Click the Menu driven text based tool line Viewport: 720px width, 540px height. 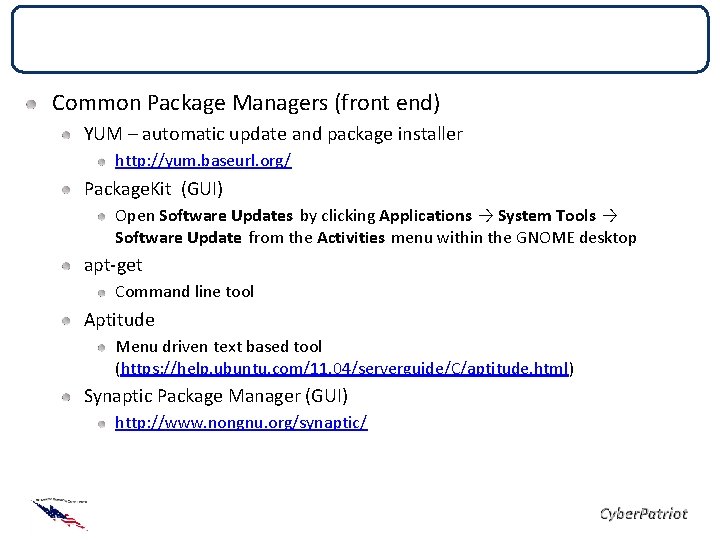pyautogui.click(x=219, y=346)
